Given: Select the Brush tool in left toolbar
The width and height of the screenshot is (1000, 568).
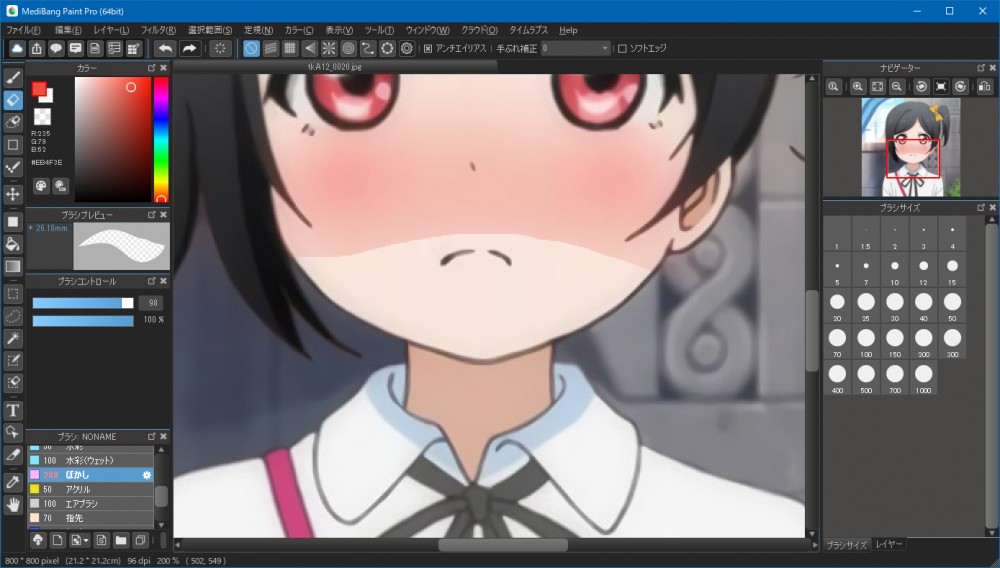Looking at the screenshot, I should click(x=13, y=78).
